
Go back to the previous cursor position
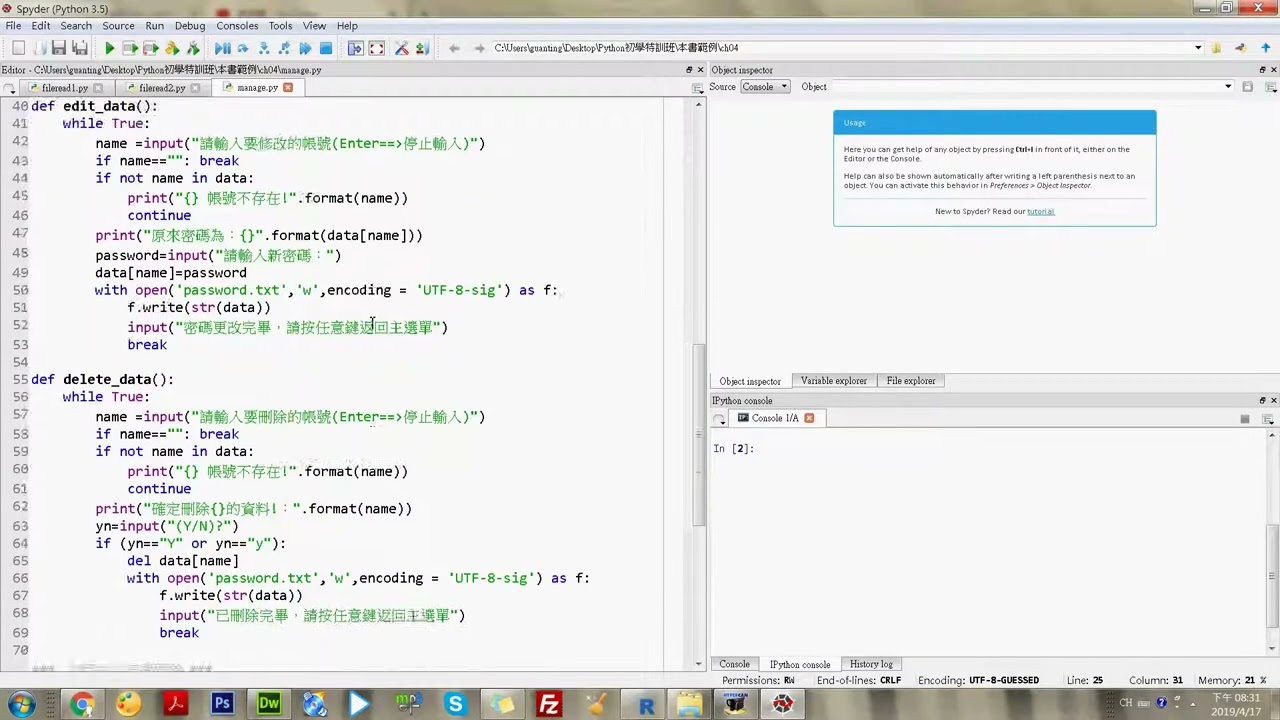click(454, 48)
